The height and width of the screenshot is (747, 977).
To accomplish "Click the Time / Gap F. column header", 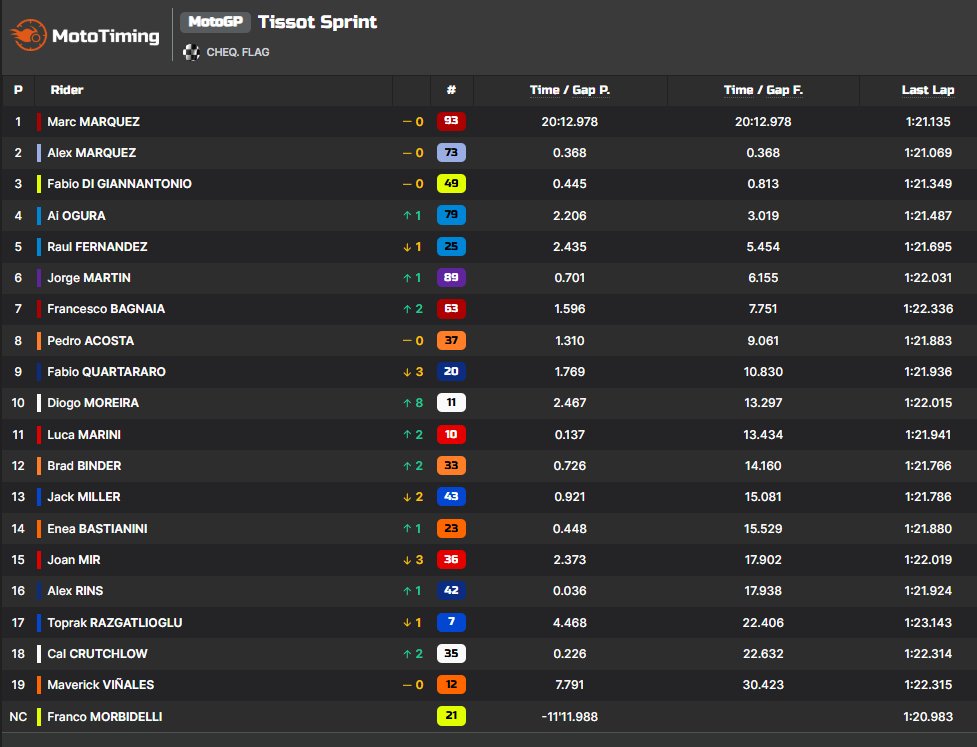I will [763, 90].
